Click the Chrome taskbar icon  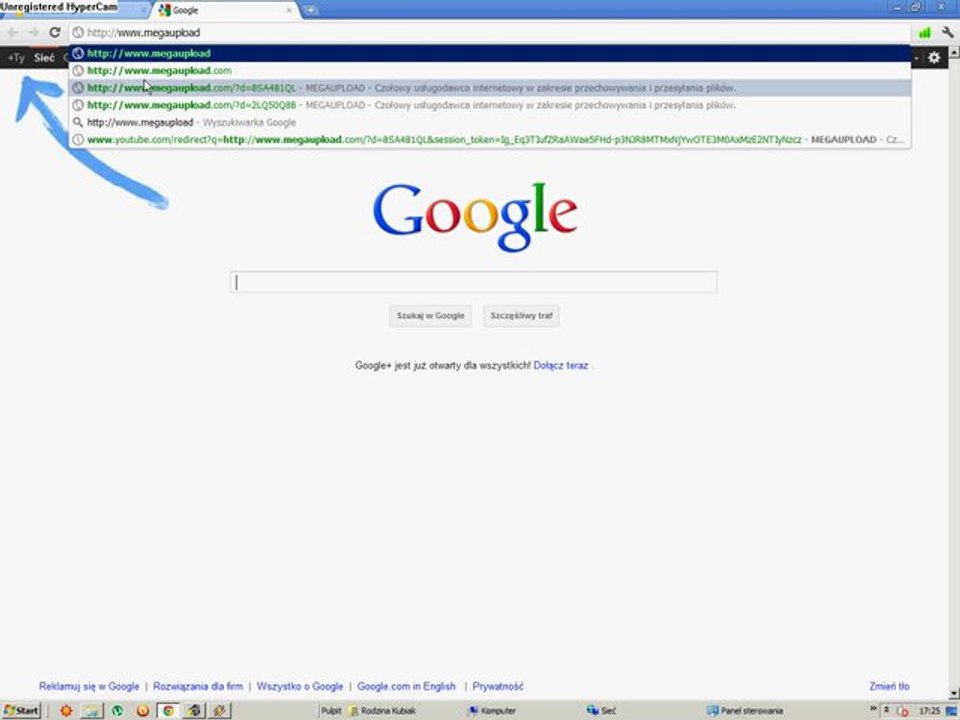[168, 710]
